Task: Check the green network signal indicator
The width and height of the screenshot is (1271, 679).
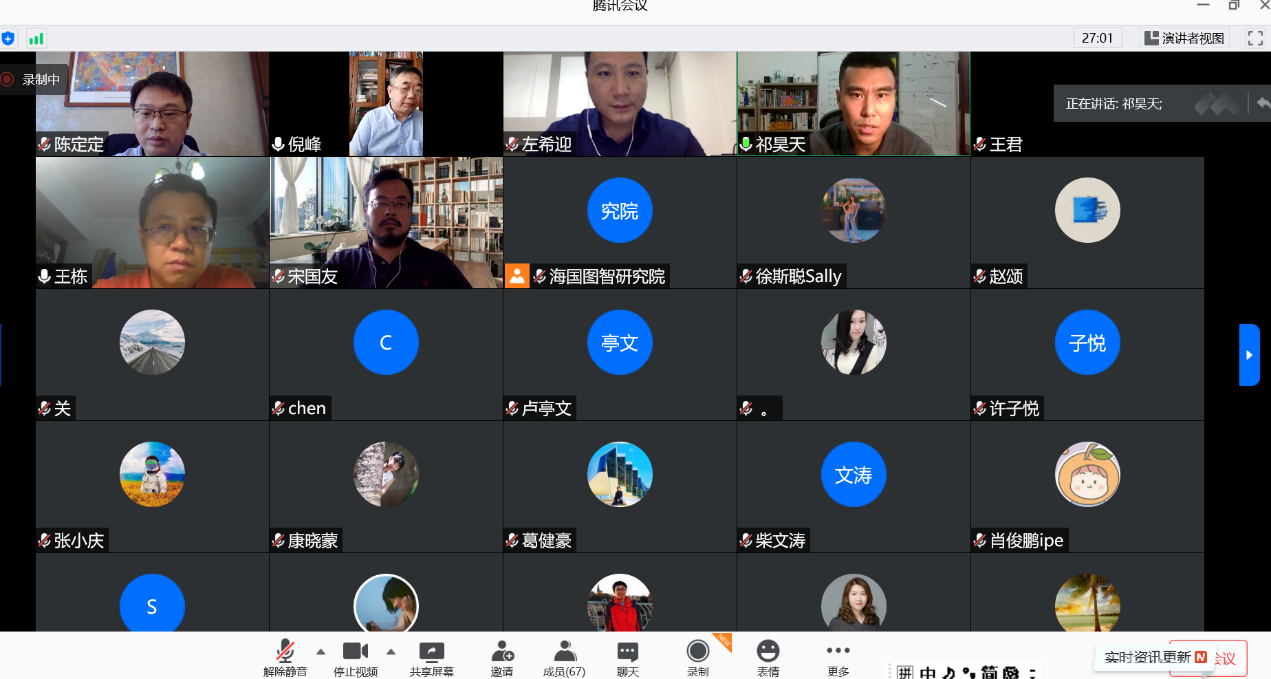Action: tap(36, 38)
